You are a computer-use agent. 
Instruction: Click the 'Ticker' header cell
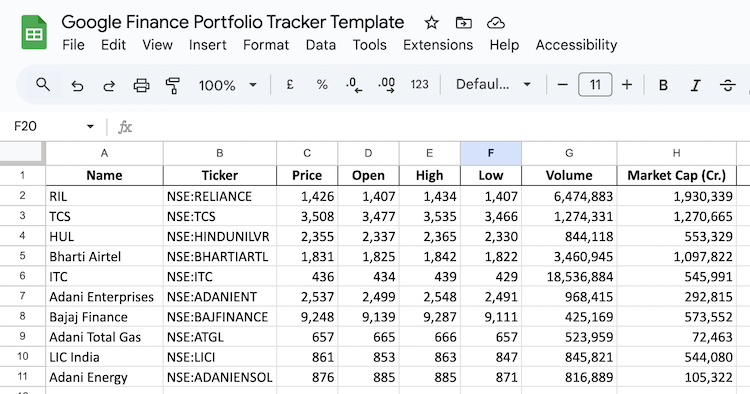(x=220, y=175)
